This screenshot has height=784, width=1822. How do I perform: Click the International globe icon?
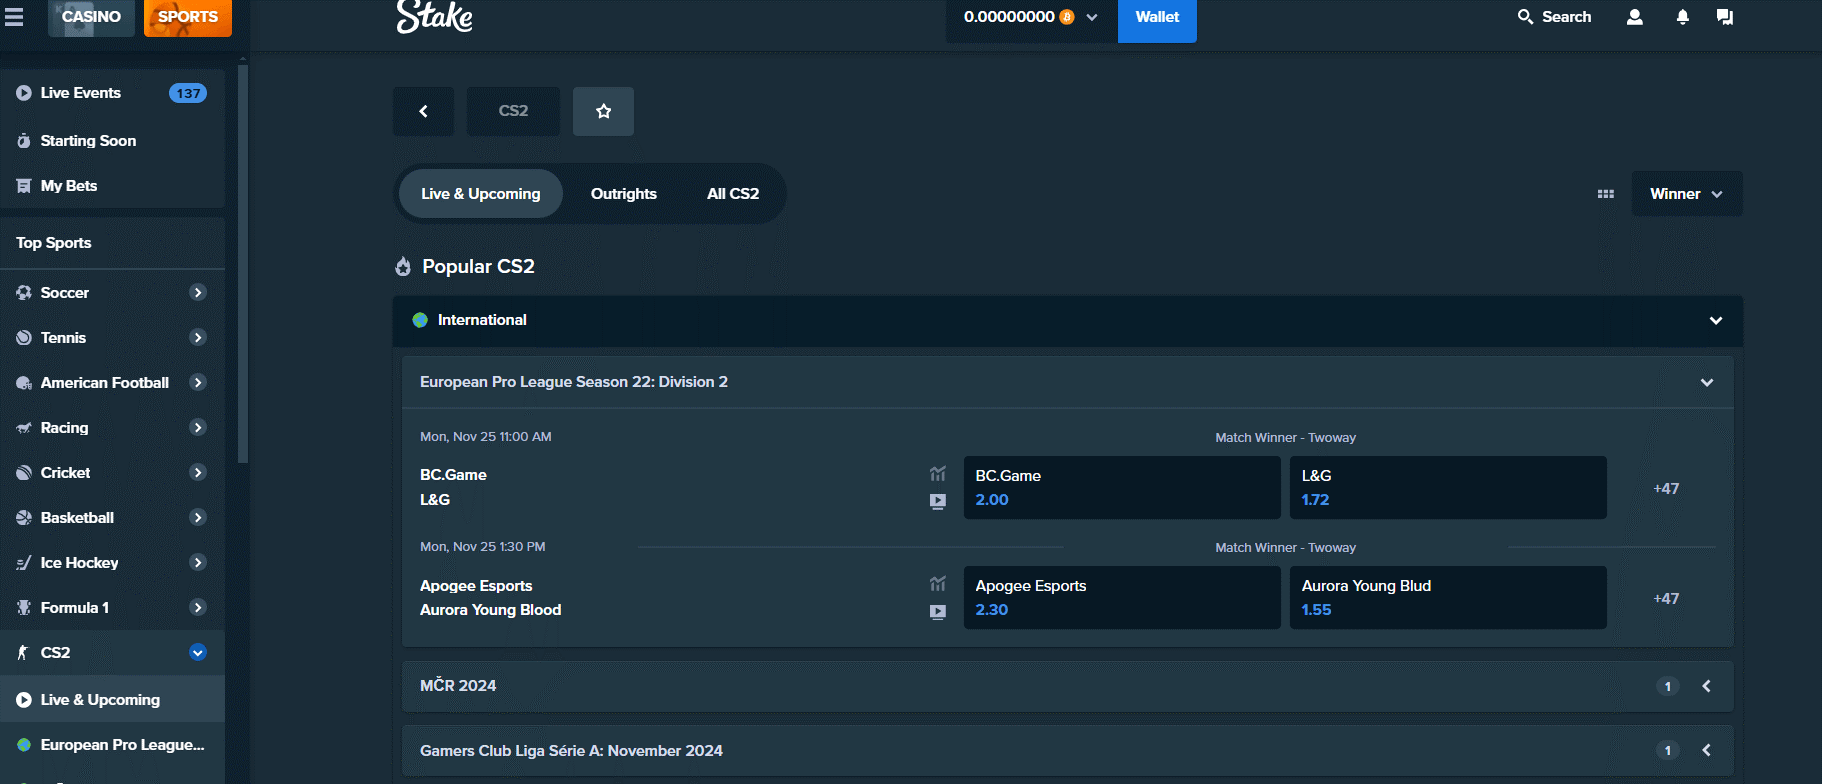420,320
